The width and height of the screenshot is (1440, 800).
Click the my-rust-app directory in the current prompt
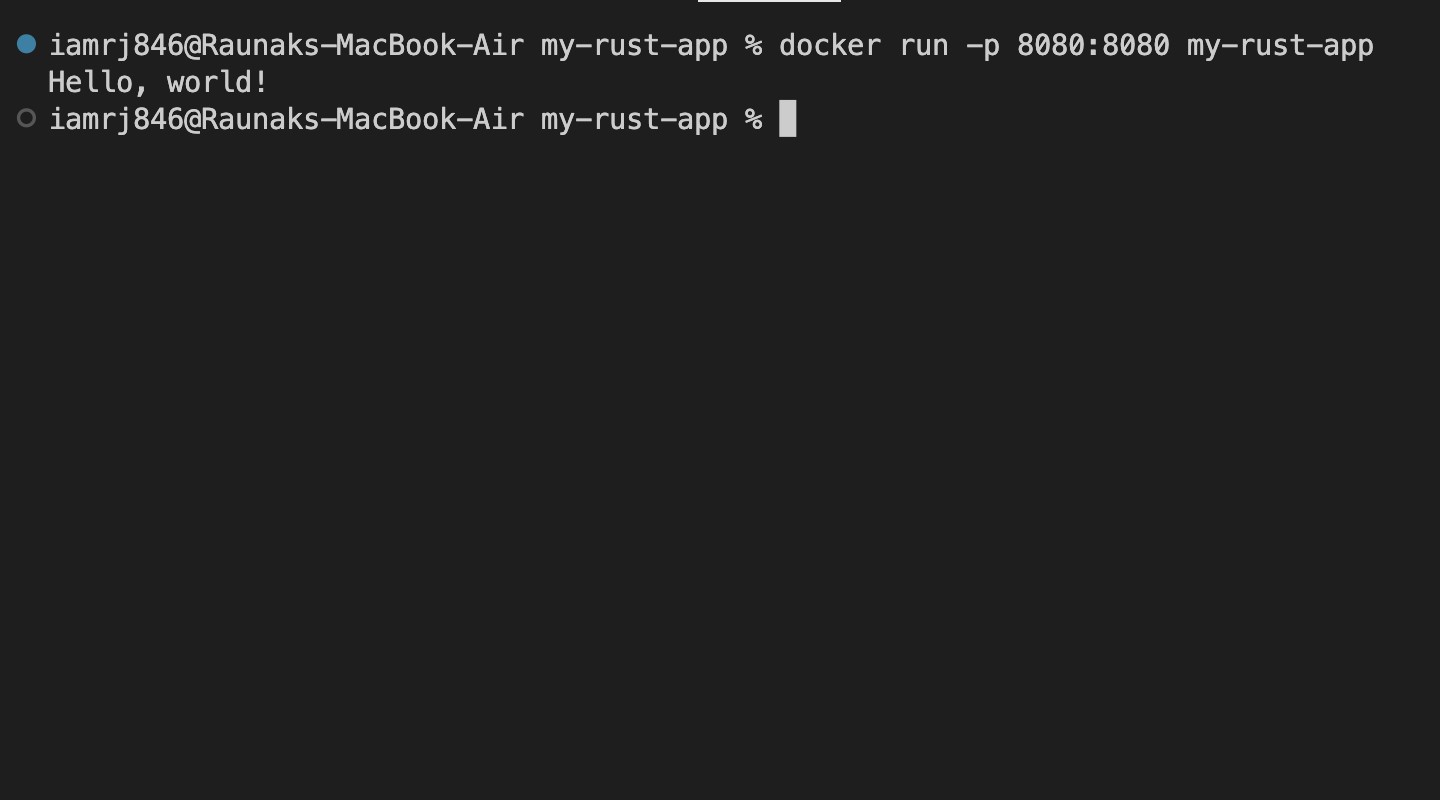634,120
